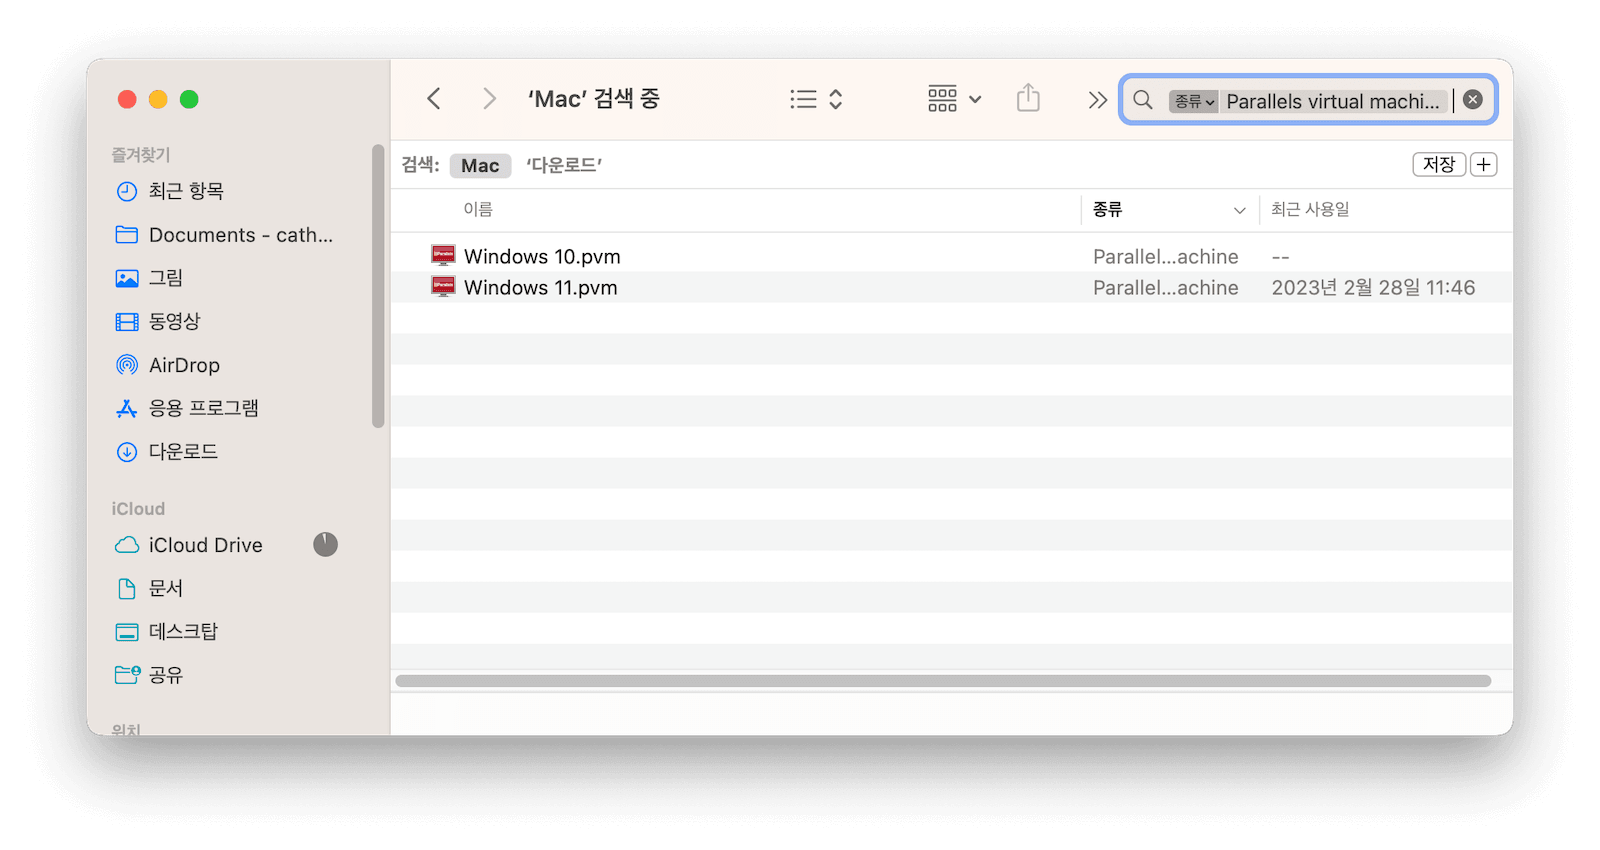Click the 공유 shared folder icon

pyautogui.click(x=128, y=675)
